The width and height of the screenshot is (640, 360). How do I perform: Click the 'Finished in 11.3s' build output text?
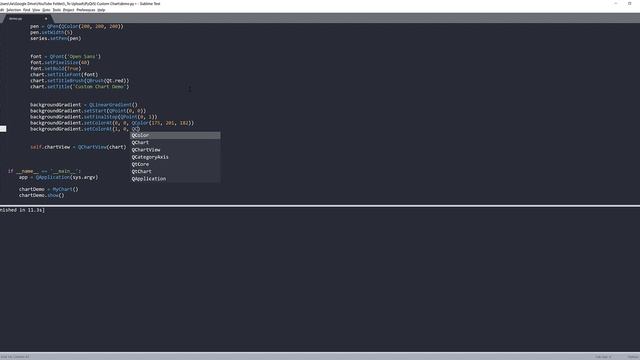pos(22,210)
